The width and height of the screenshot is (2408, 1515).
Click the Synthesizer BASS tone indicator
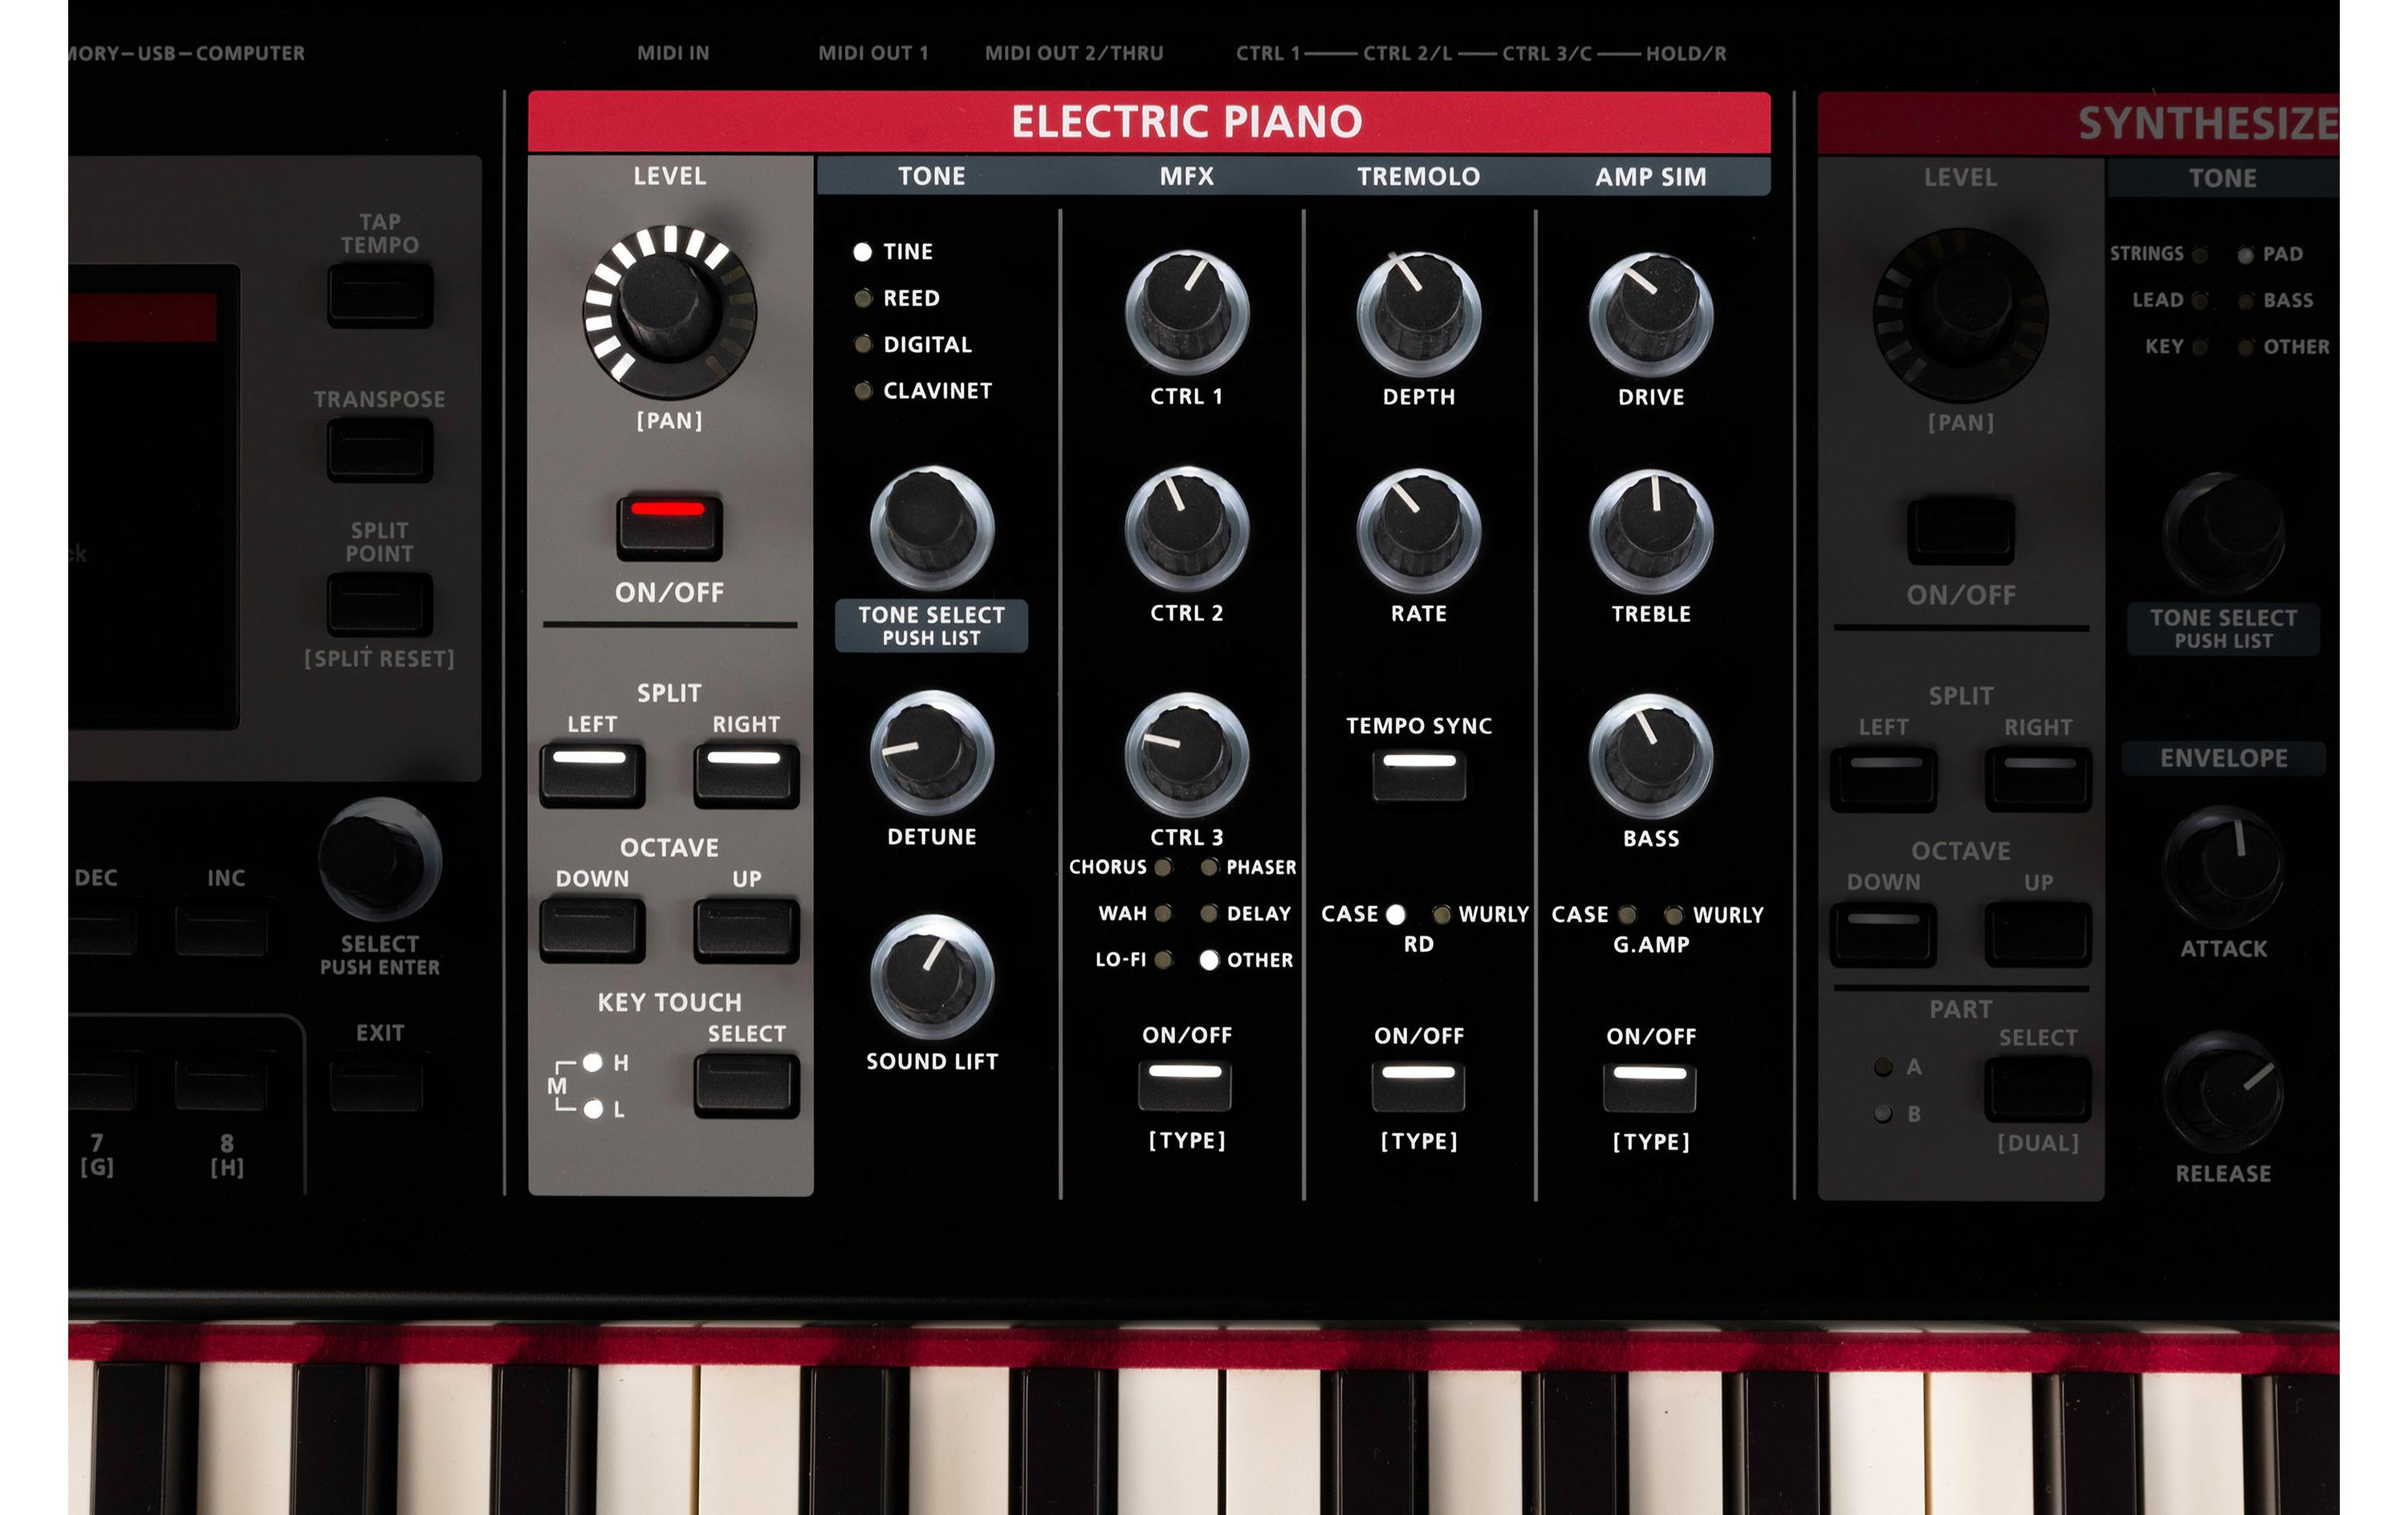[2245, 301]
